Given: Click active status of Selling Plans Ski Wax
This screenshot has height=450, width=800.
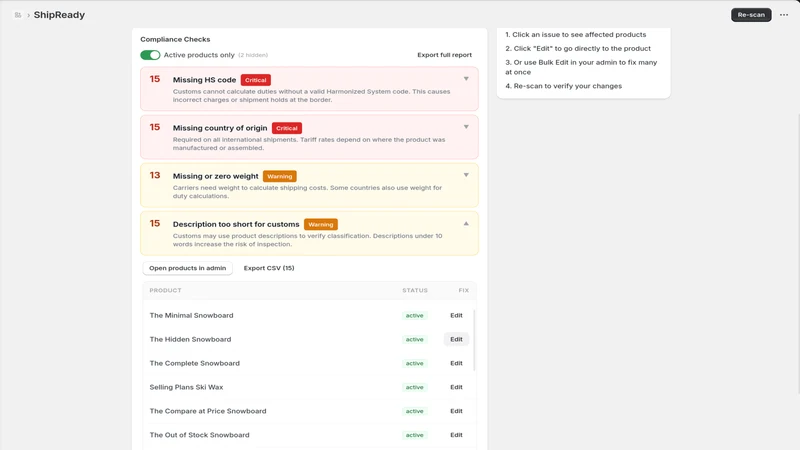Looking at the screenshot, I should coord(414,387).
